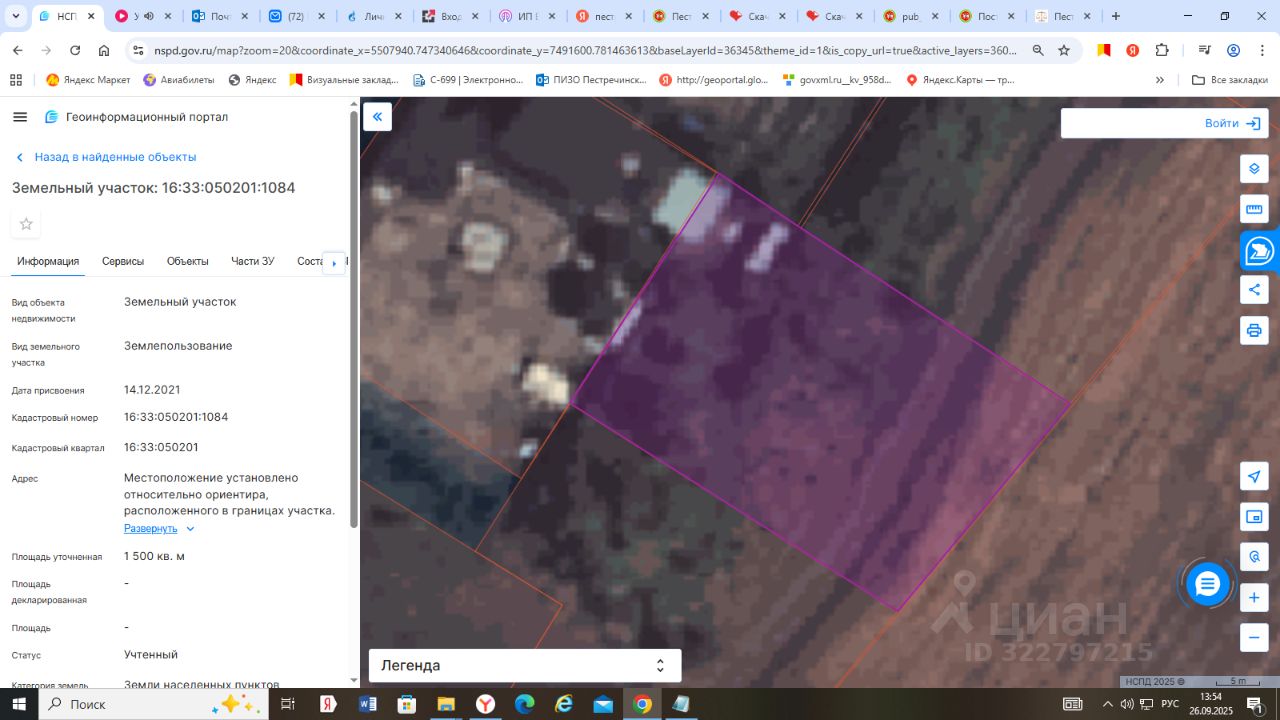
Task: Click cadastral number 16:33:050201:1084 value
Action: click(176, 417)
